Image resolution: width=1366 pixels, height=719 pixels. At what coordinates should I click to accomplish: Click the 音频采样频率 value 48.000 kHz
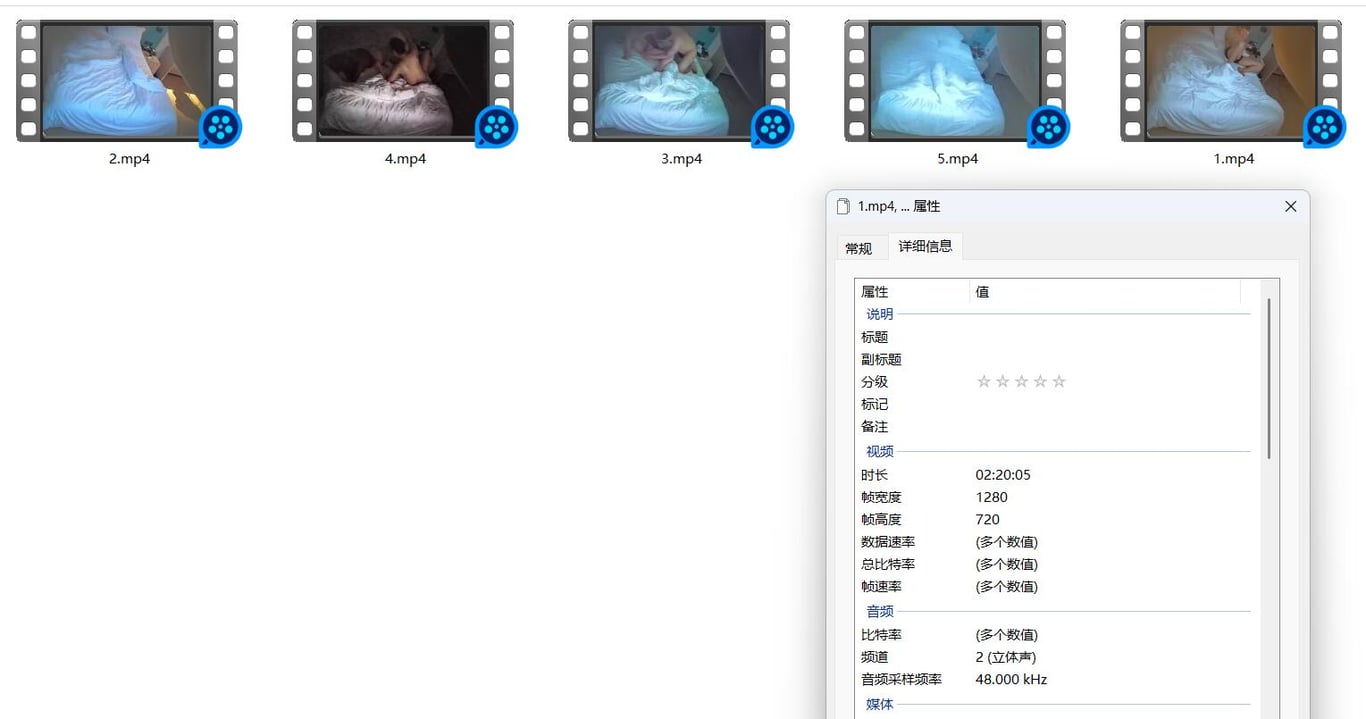pos(1011,679)
